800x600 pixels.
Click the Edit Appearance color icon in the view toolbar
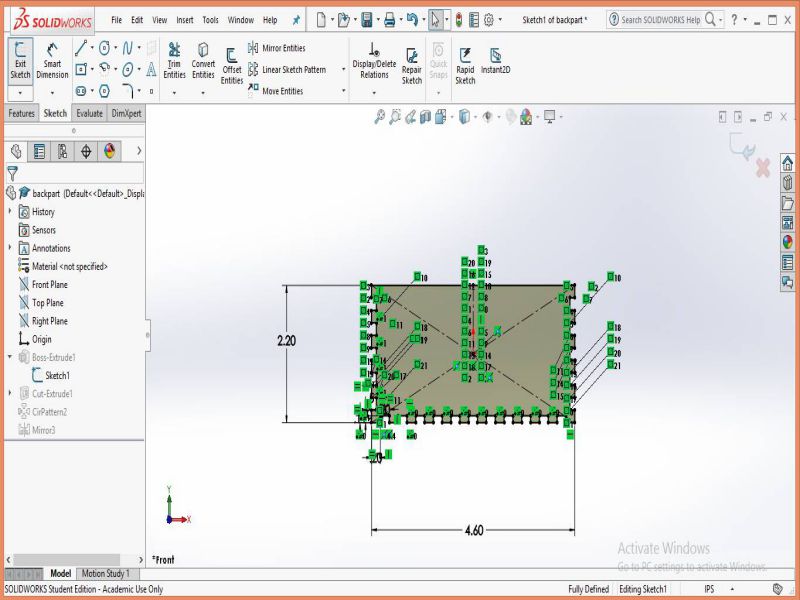click(526, 117)
